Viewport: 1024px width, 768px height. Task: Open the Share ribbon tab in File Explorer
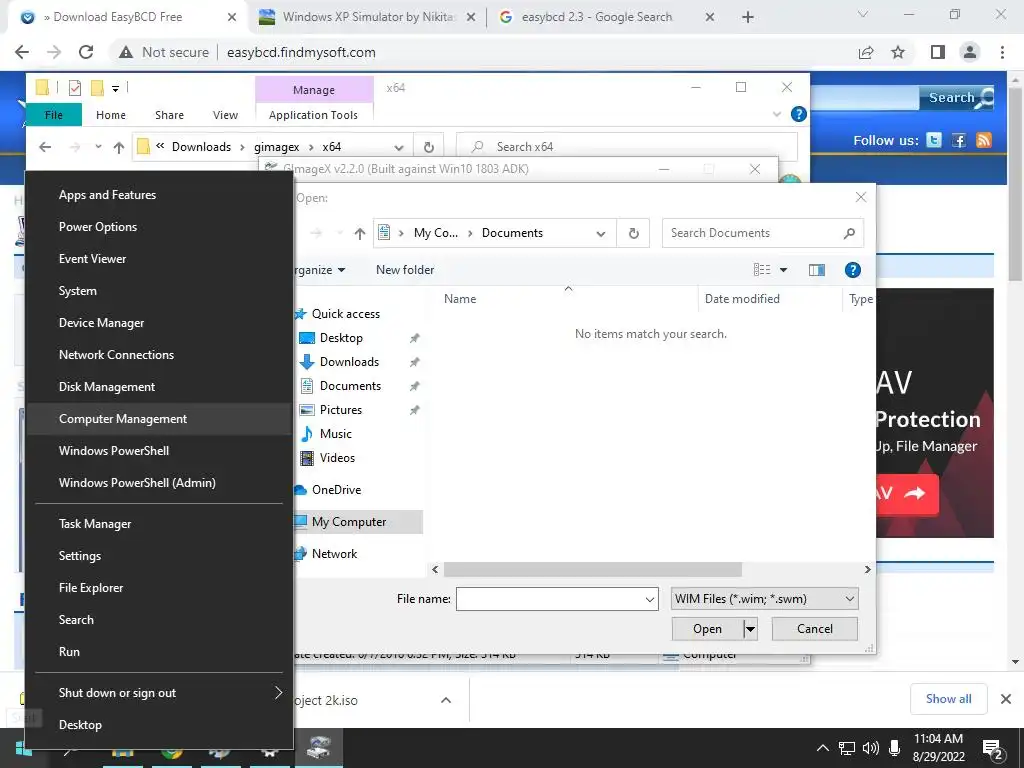(169, 115)
